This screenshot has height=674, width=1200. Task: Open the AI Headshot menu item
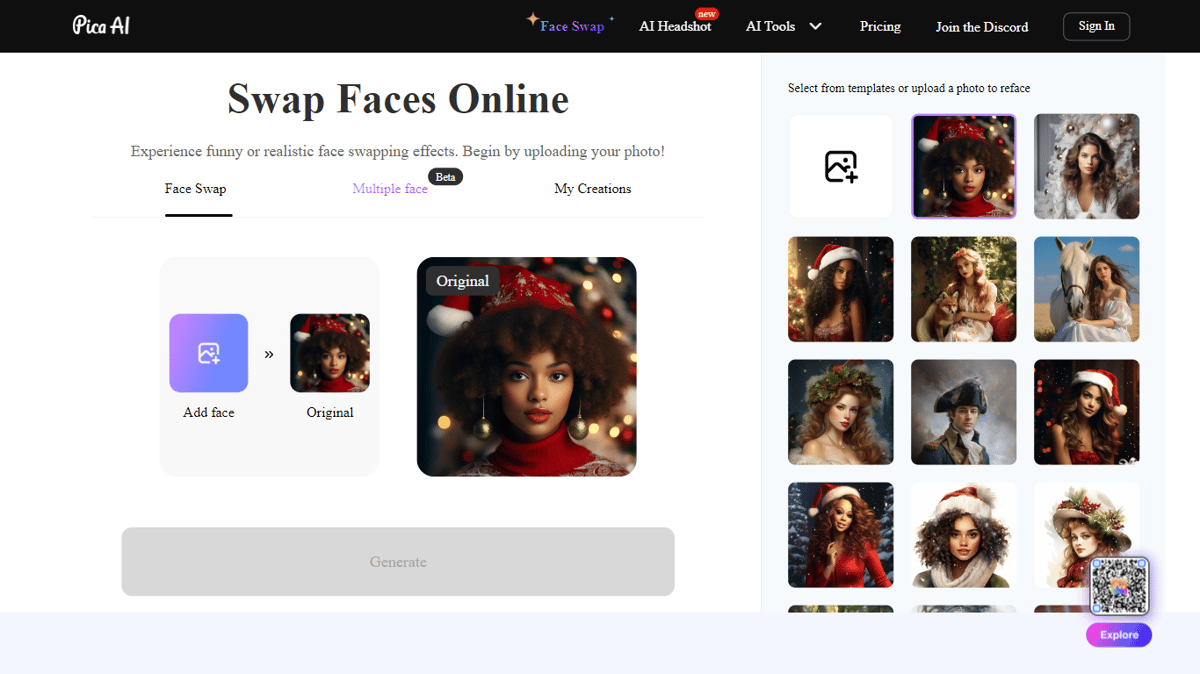[x=676, y=26]
